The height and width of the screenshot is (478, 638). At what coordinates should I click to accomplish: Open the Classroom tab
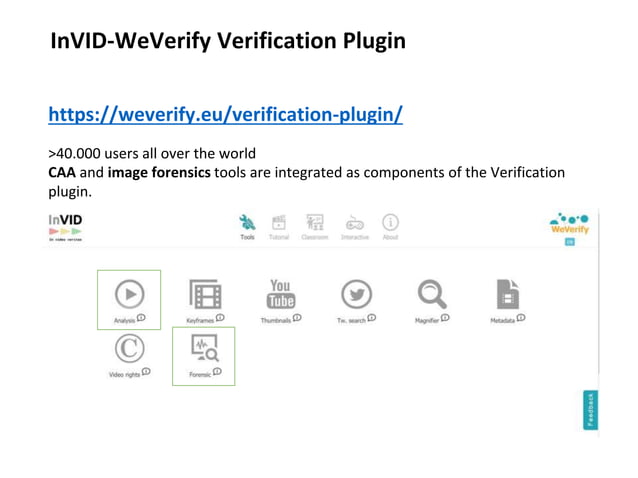click(315, 227)
